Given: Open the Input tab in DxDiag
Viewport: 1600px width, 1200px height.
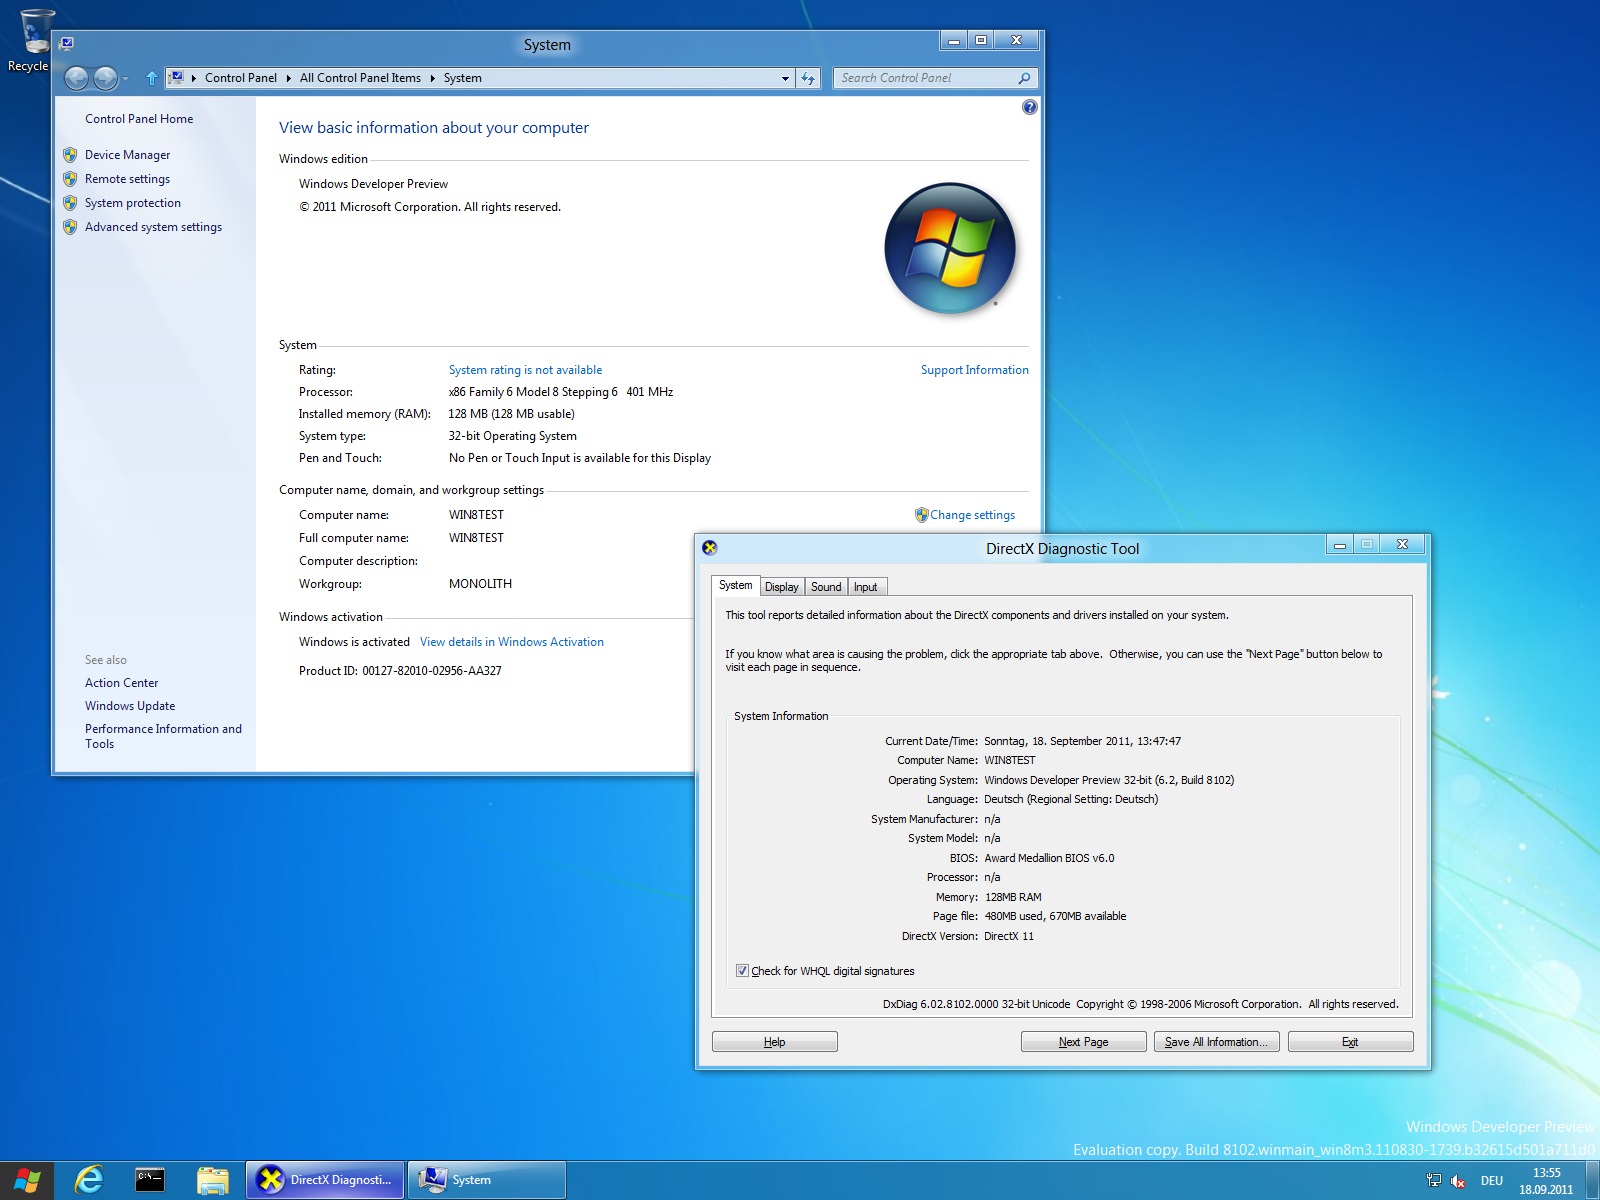Looking at the screenshot, I should pyautogui.click(x=865, y=587).
